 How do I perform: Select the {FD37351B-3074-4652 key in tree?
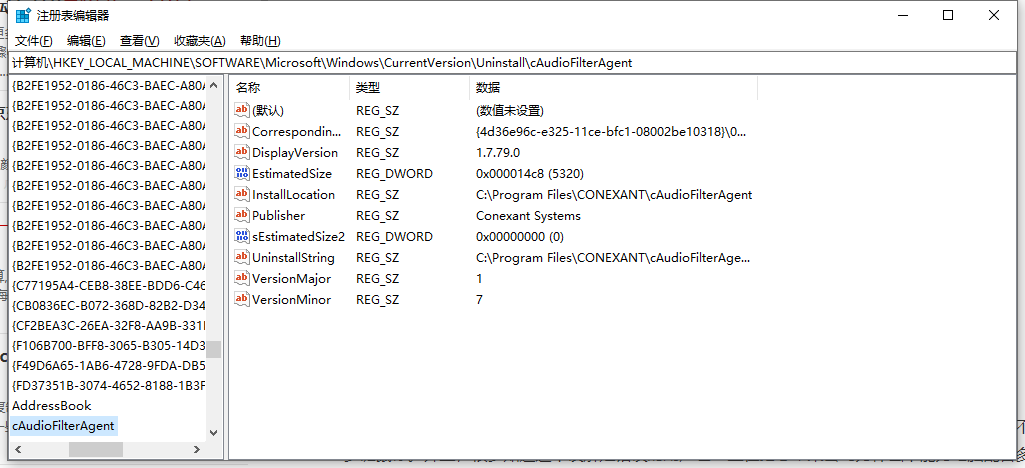[109, 385]
